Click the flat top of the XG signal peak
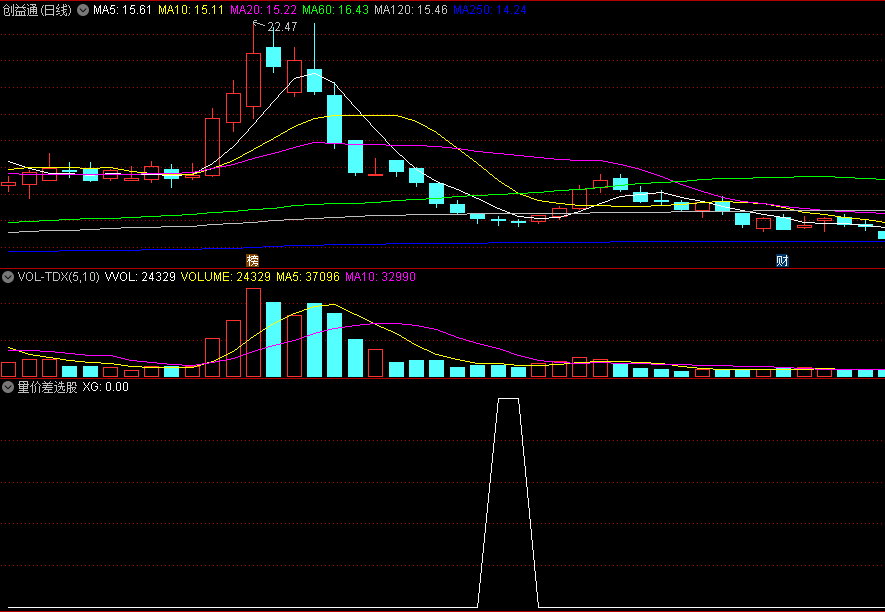 point(508,399)
